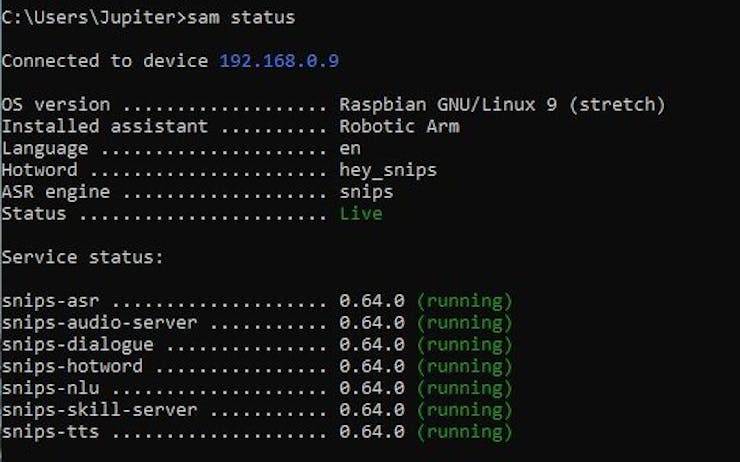Click the 192.168.0.9 device IP address

279,61
